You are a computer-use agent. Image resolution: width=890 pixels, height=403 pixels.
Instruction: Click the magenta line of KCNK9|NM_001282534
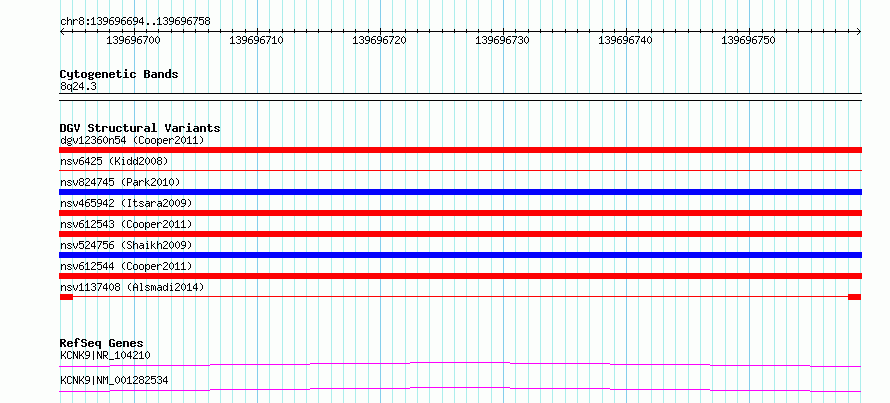(460, 389)
